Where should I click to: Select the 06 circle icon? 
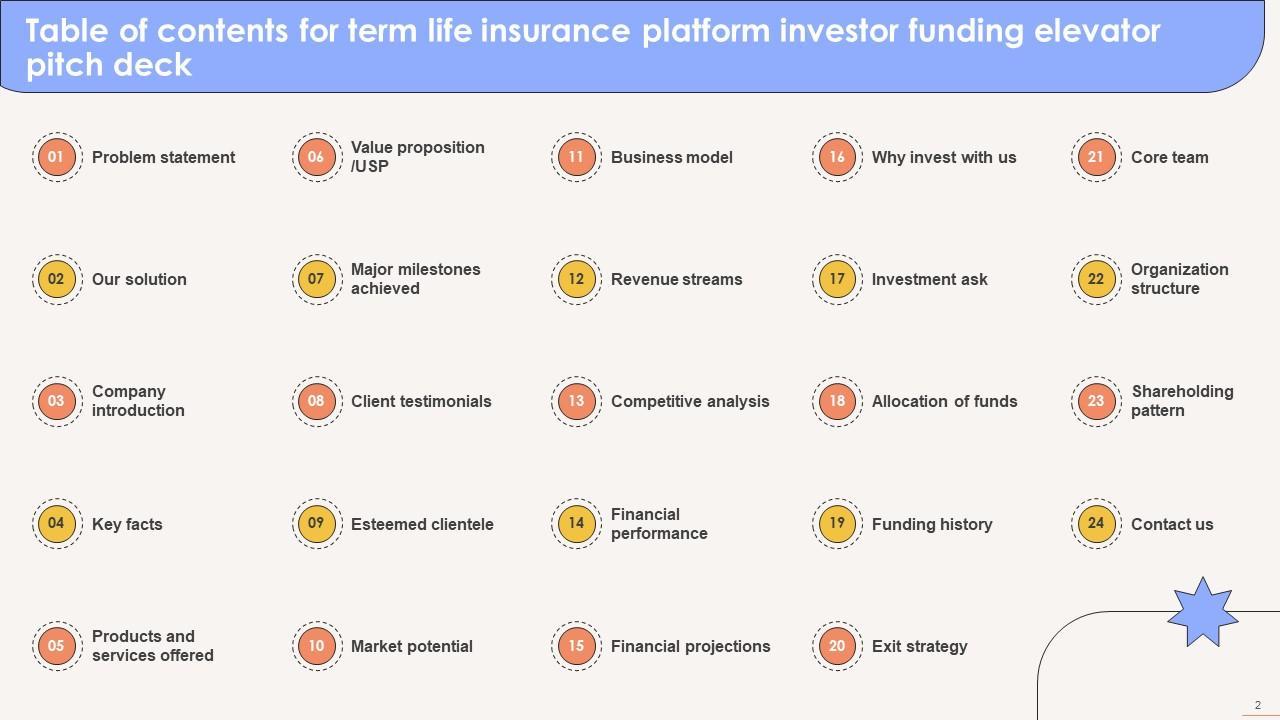pyautogui.click(x=316, y=157)
